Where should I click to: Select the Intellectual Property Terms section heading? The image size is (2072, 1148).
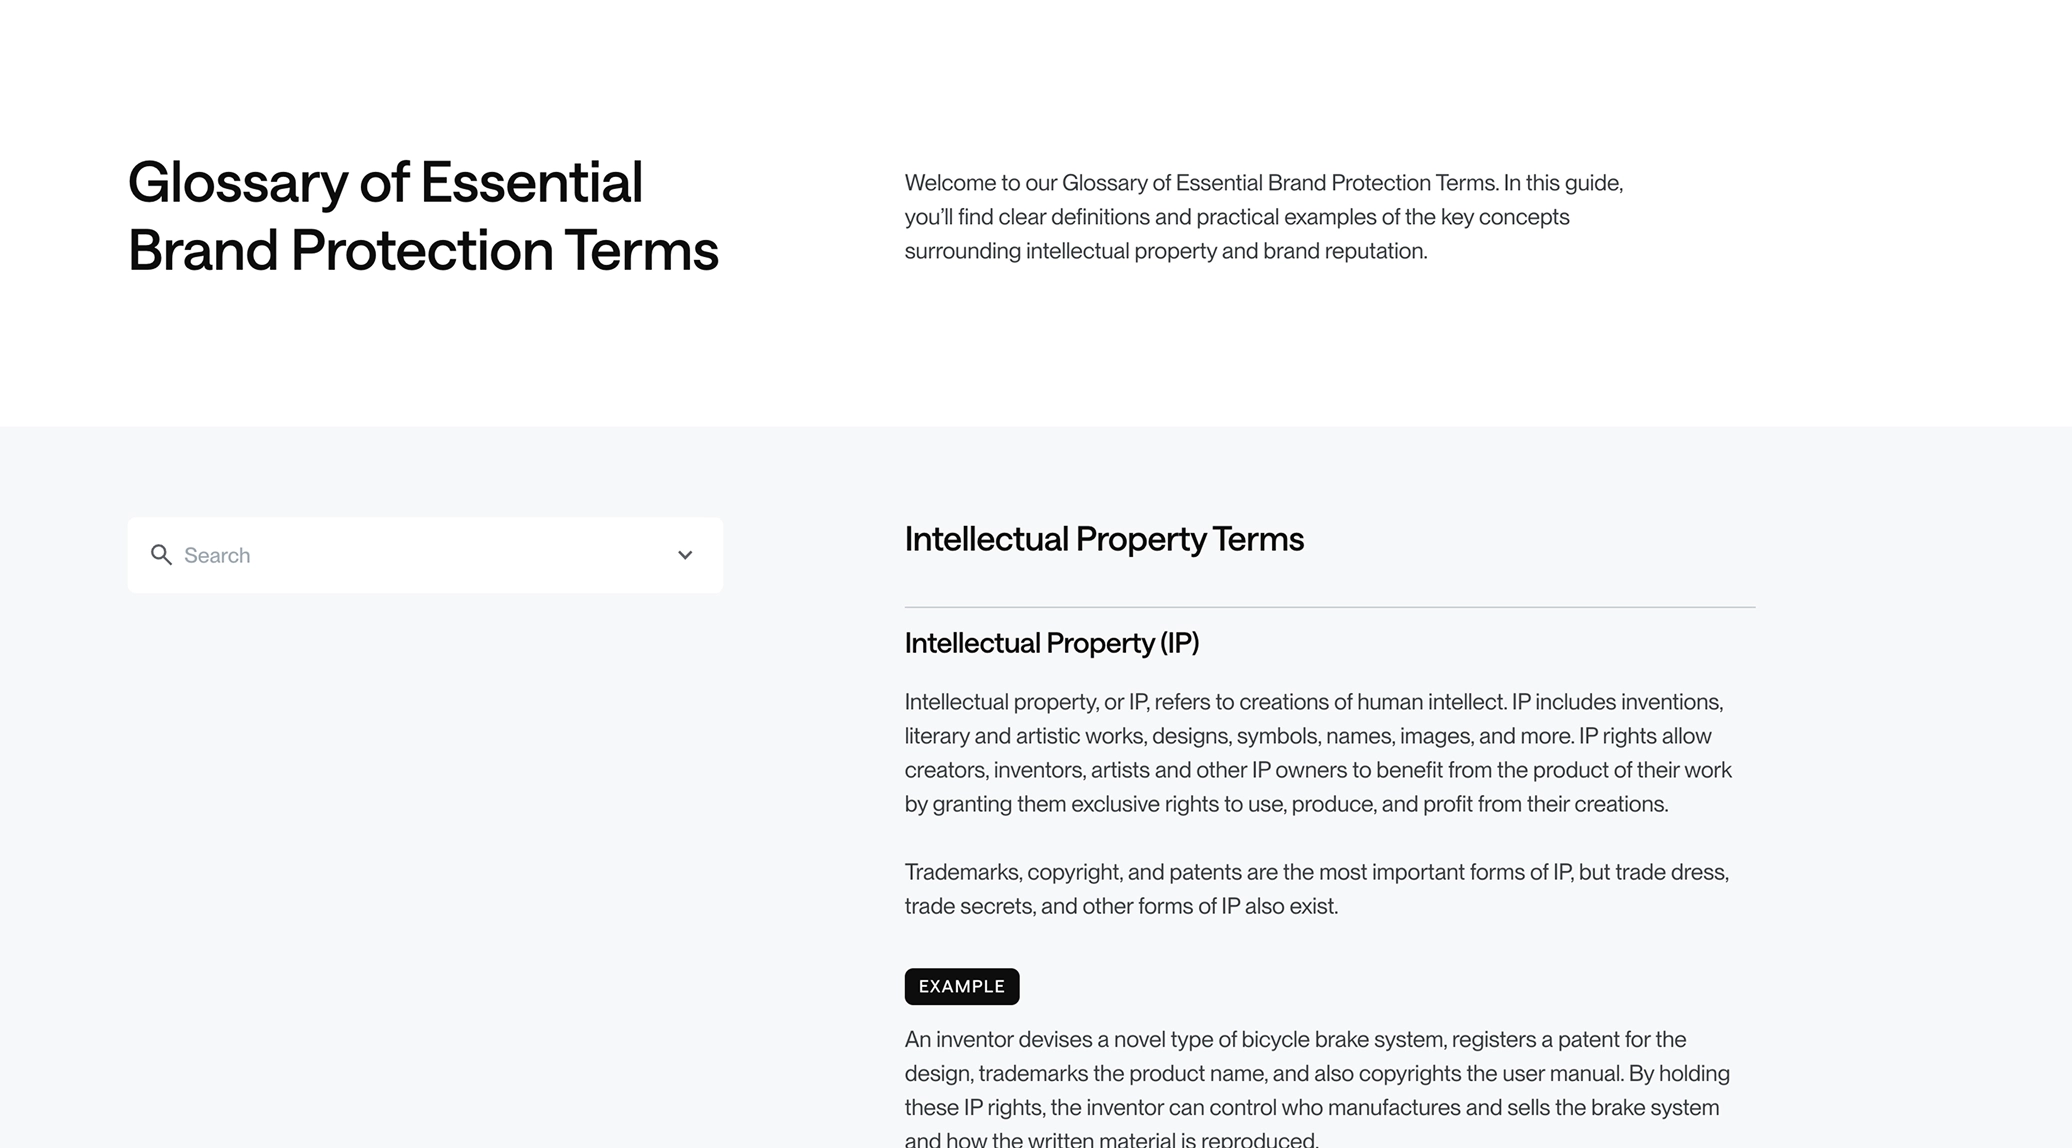click(1104, 538)
